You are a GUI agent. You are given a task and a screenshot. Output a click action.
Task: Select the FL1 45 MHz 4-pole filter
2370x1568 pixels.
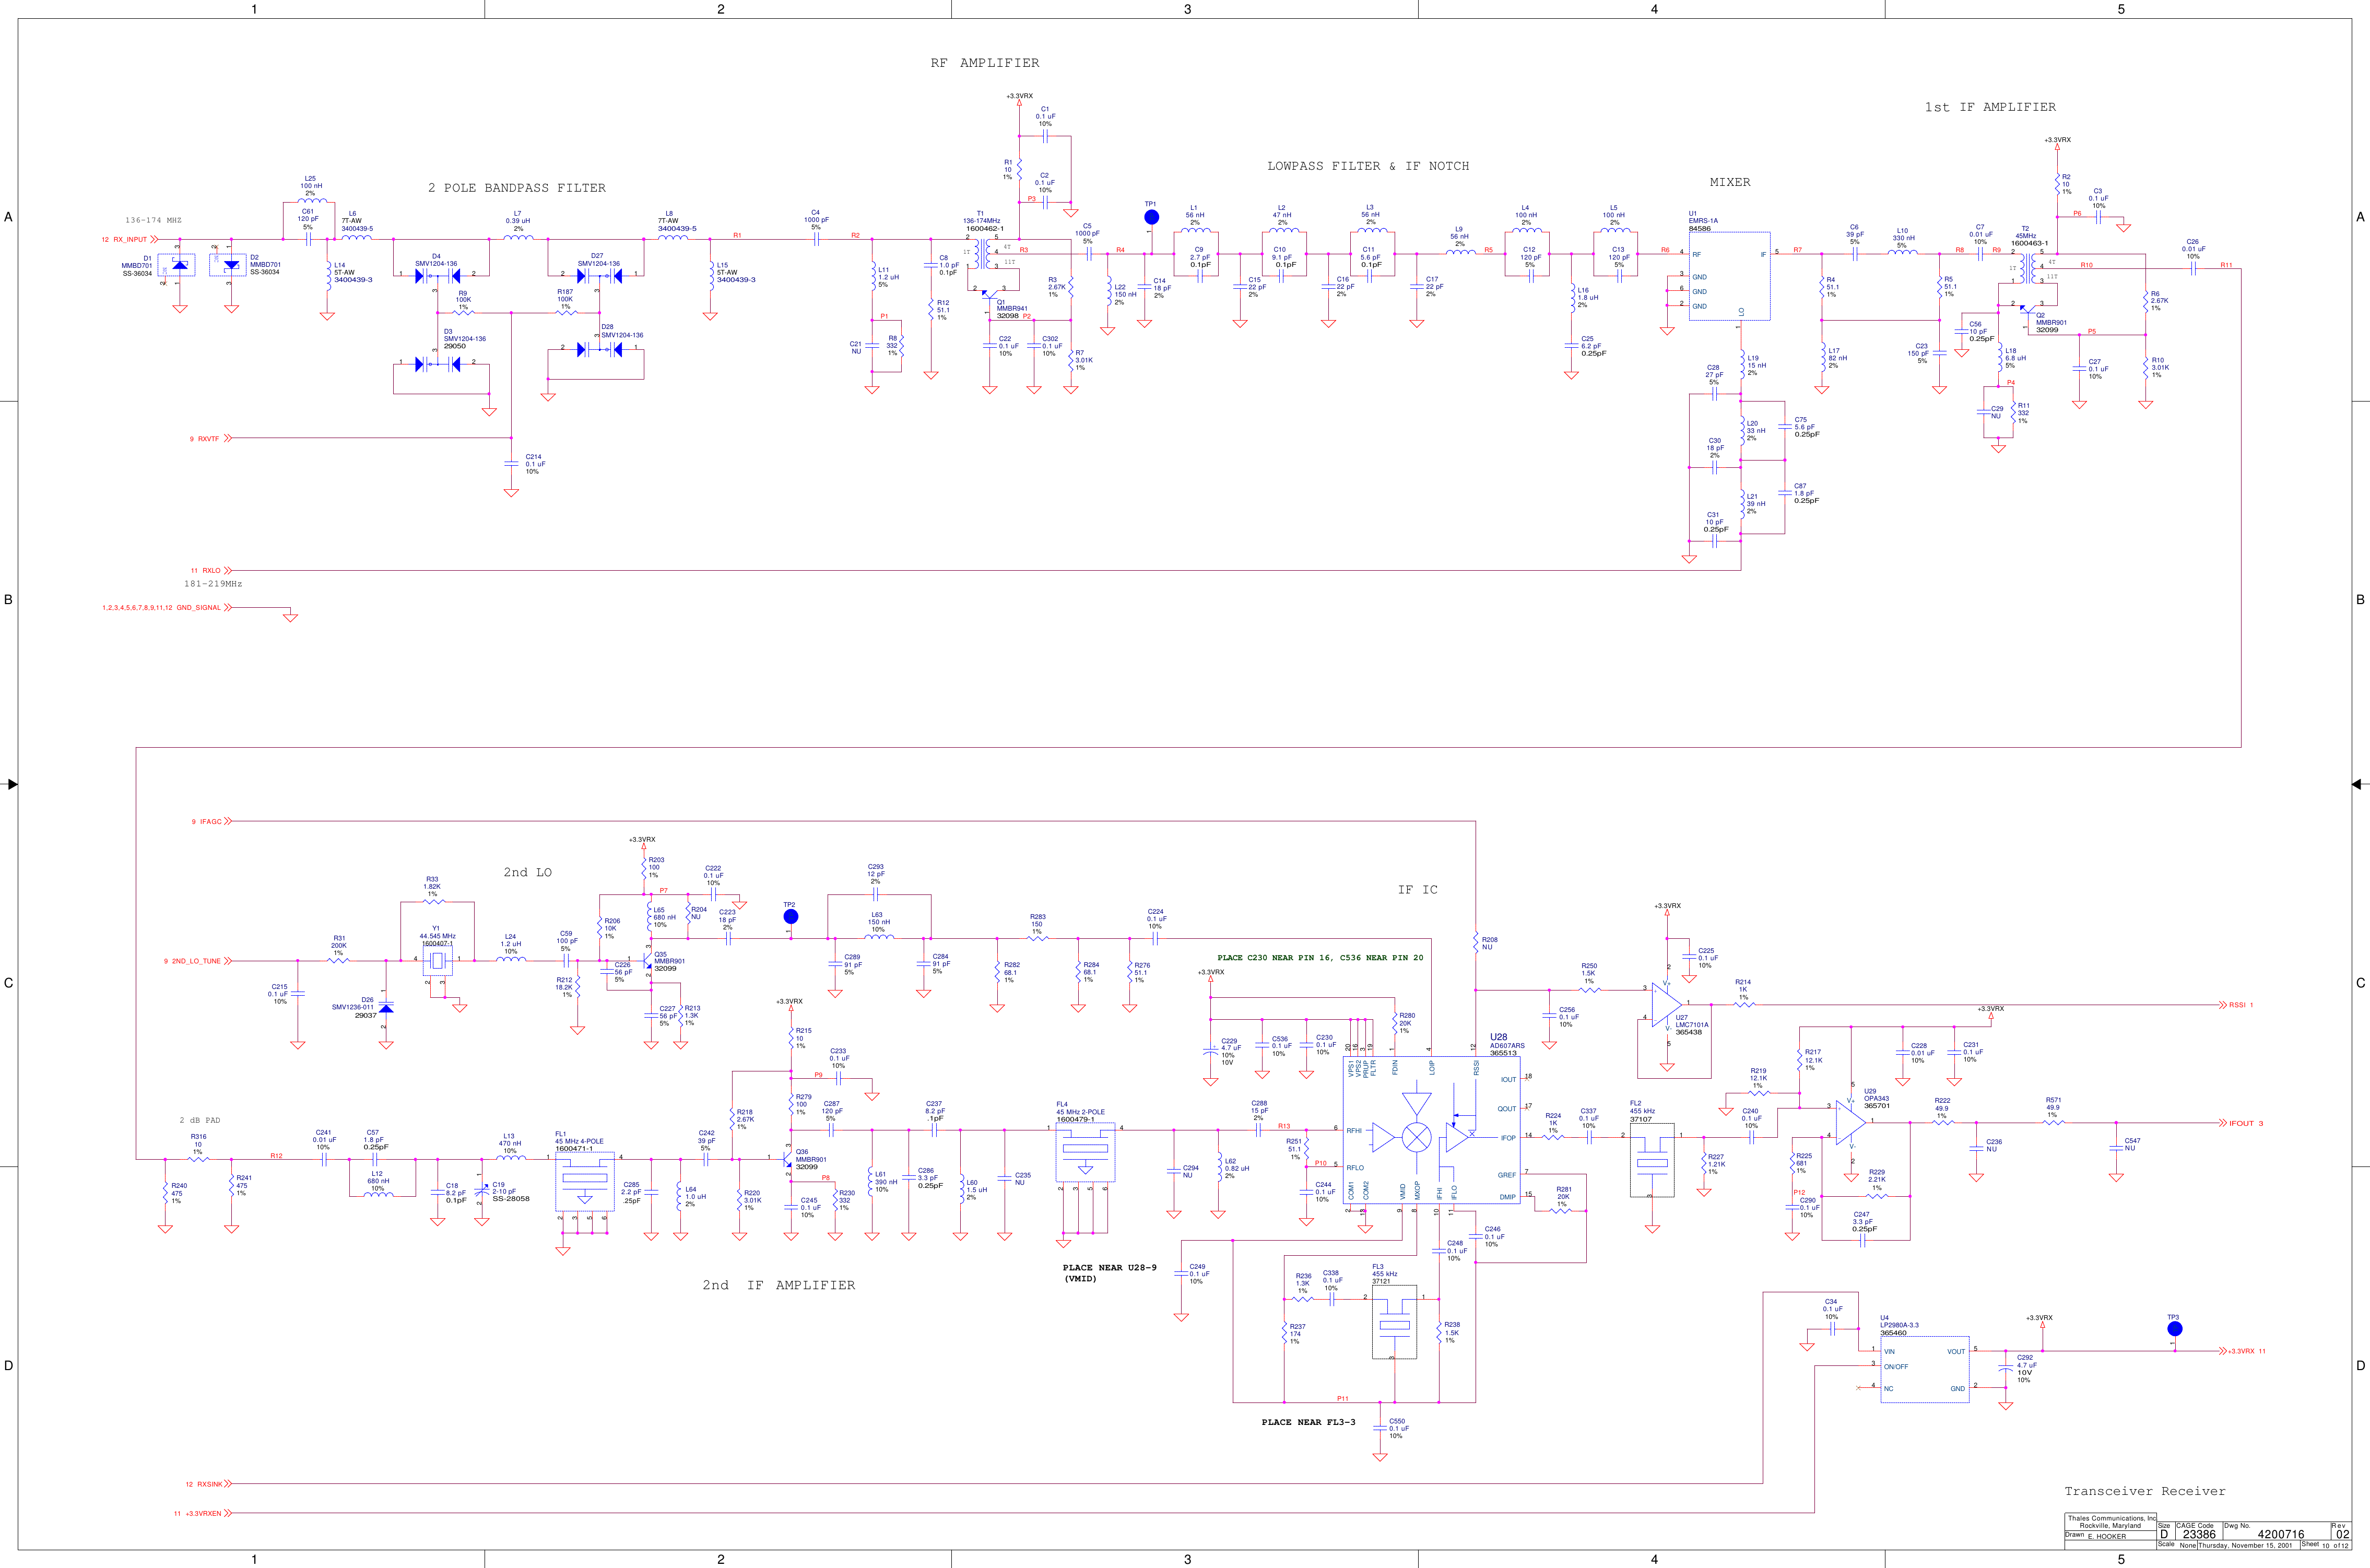585,1182
